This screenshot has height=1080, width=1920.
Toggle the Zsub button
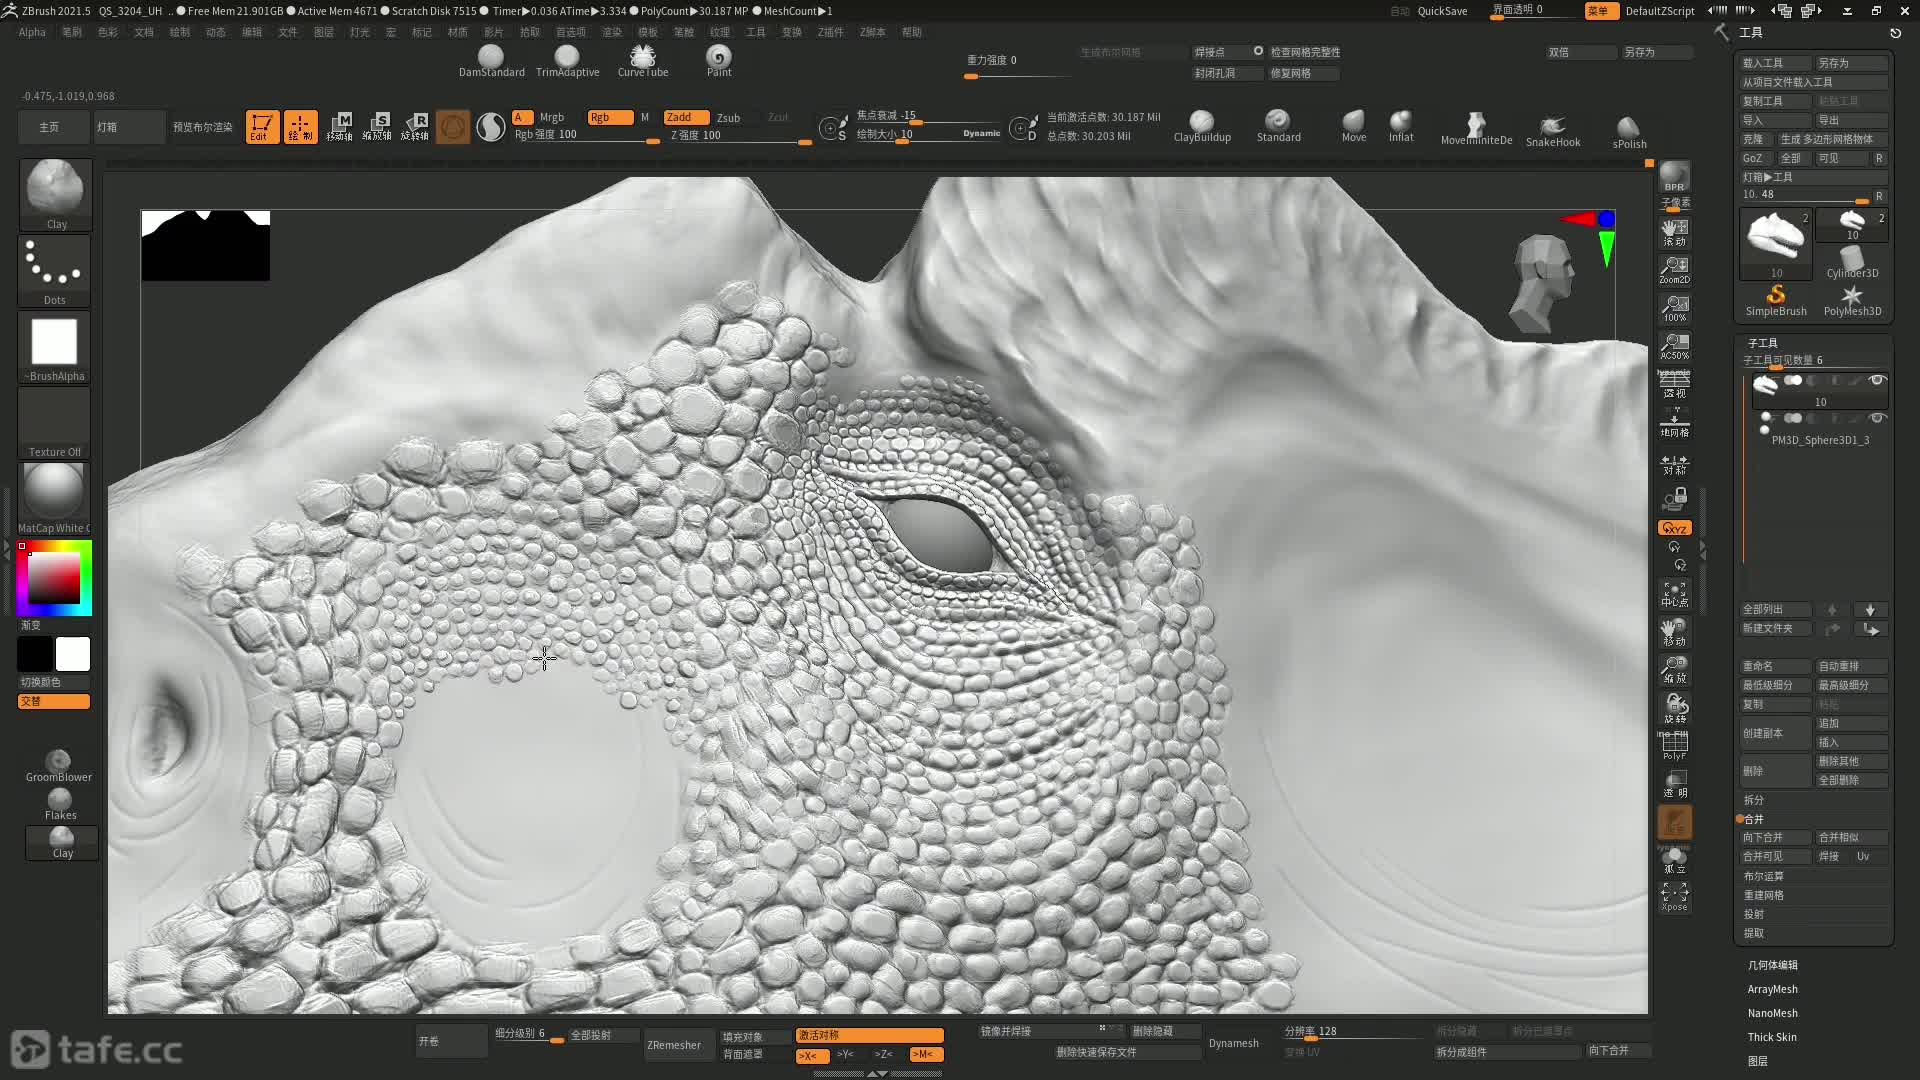(x=728, y=117)
